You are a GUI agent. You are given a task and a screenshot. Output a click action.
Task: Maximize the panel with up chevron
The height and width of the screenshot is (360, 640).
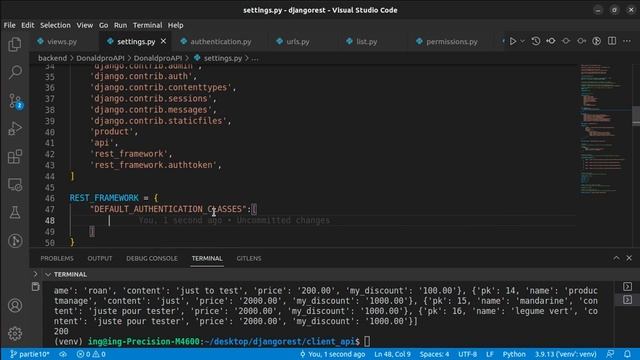tap(616, 258)
